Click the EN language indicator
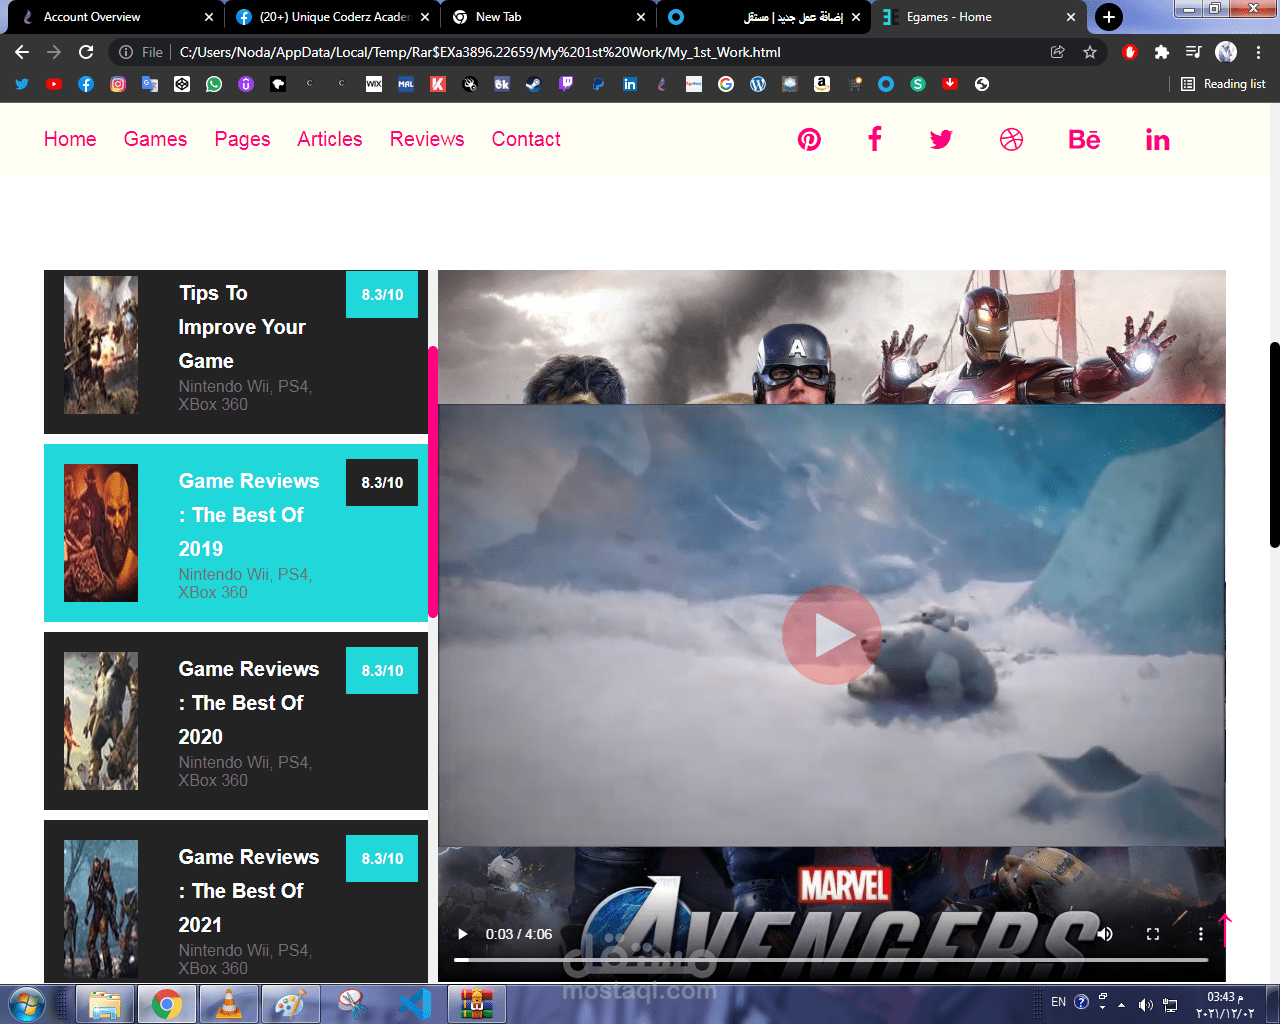This screenshot has width=1280, height=1024. 1059,1002
